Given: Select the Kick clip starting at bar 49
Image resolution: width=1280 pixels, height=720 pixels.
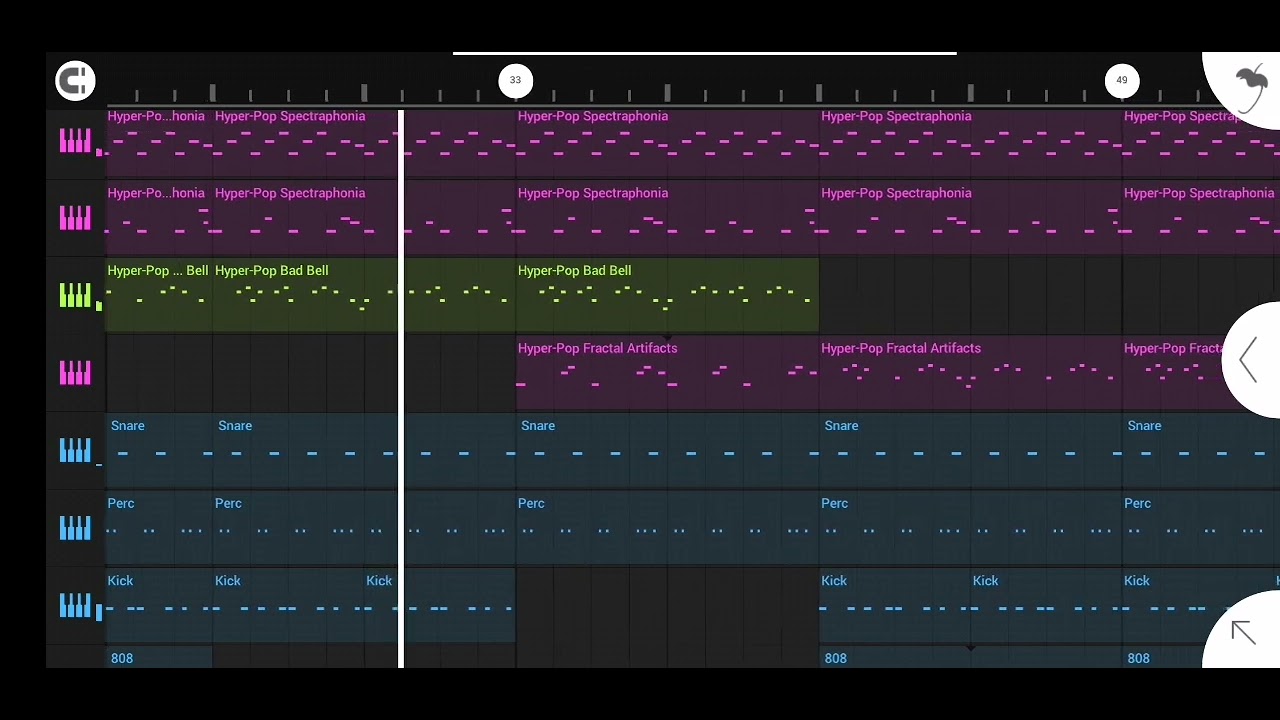Looking at the screenshot, I should (x=1198, y=605).
